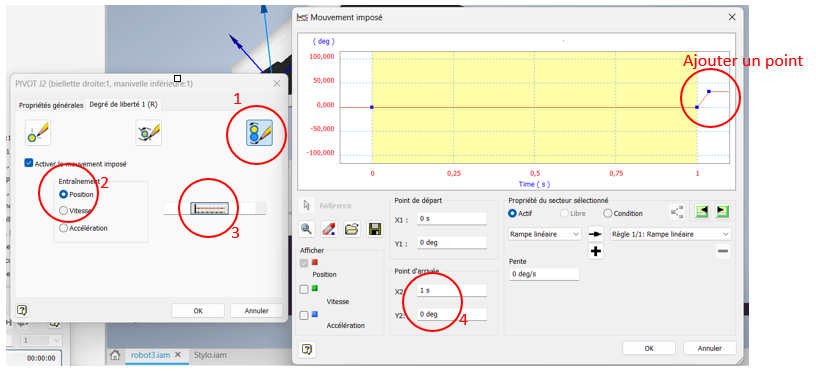Switch to the Stylo.iam document tab

pos(209,355)
